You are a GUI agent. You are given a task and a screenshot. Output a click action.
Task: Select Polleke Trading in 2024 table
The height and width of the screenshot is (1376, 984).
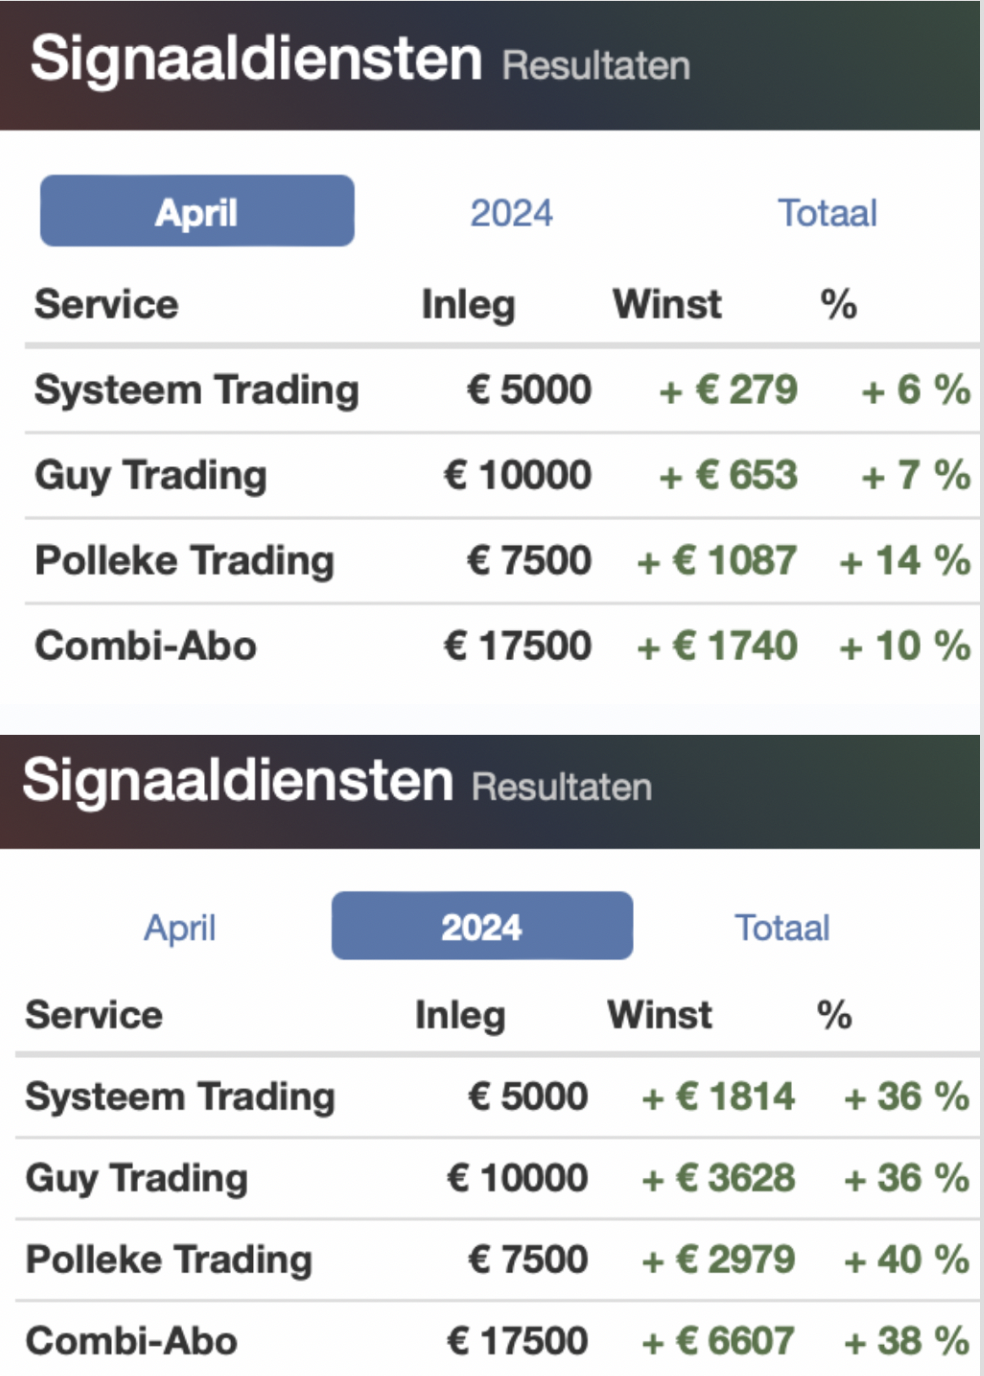tap(497, 1260)
